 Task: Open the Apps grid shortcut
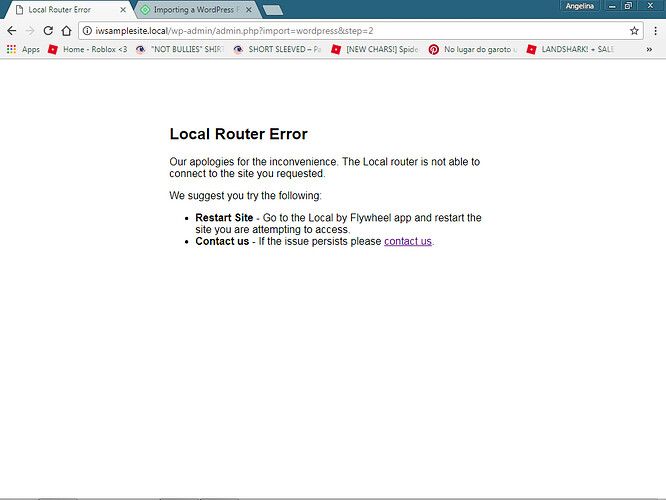click(23, 49)
